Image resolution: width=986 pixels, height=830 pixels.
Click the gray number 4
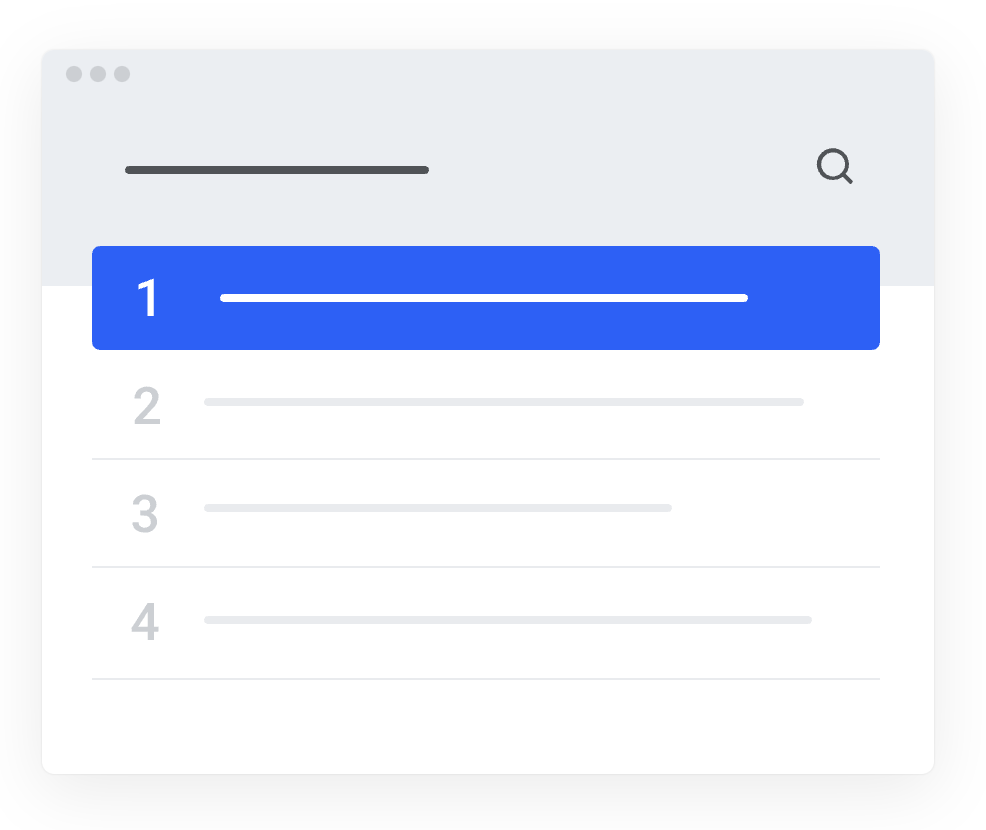[145, 622]
